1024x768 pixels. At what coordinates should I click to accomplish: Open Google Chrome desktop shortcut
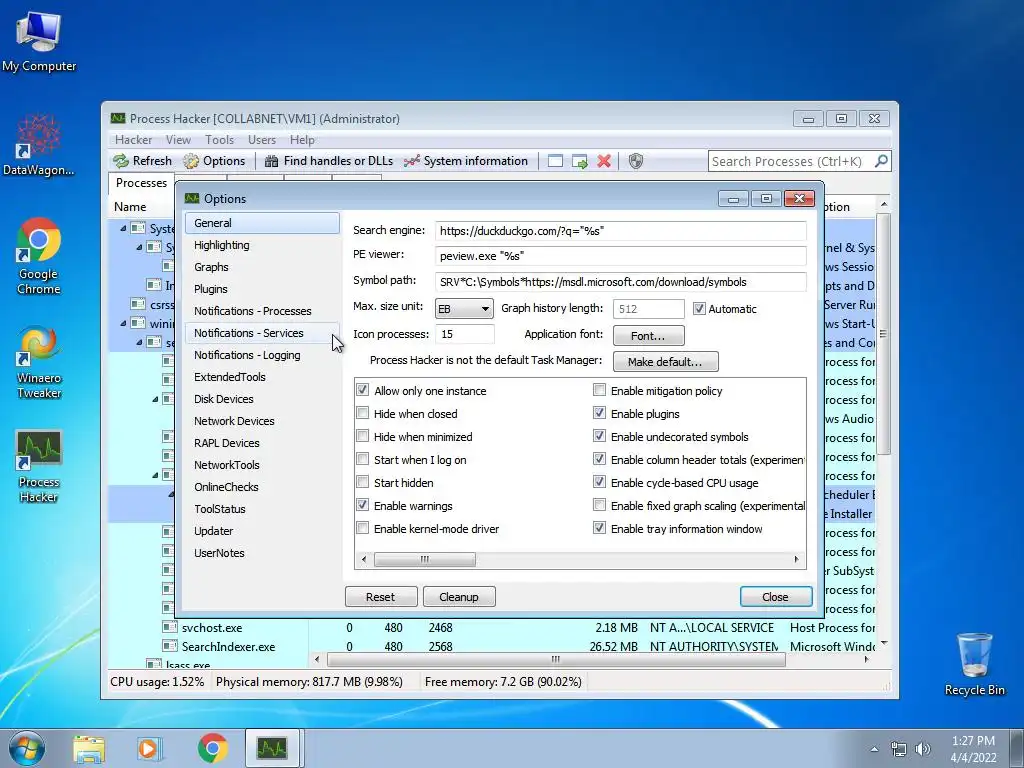tap(39, 256)
